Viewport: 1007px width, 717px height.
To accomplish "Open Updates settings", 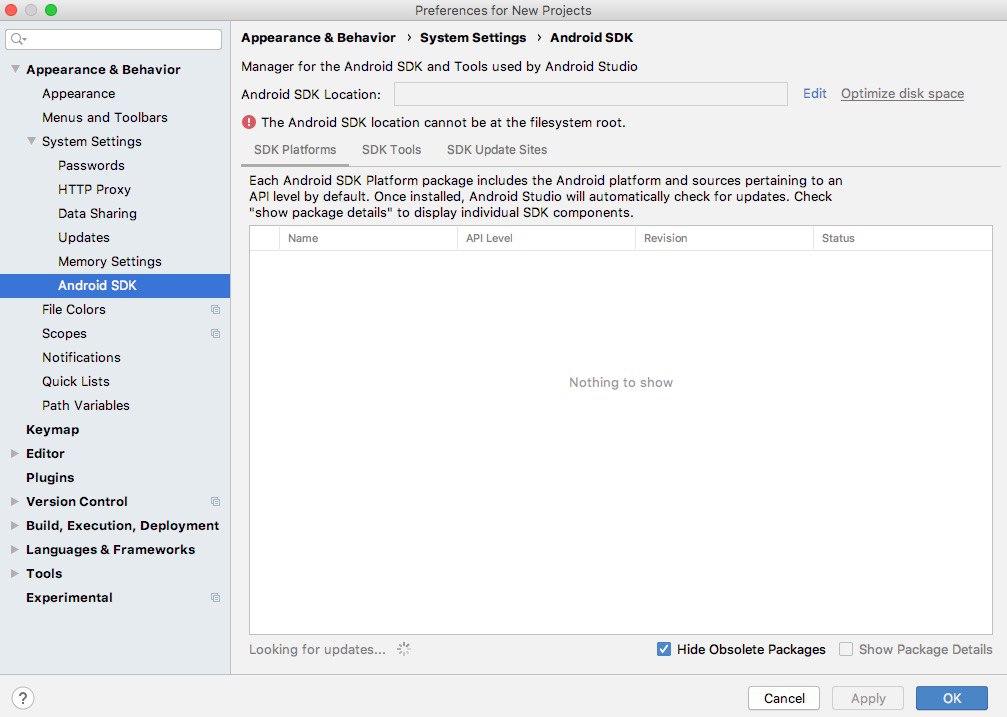I will point(83,237).
